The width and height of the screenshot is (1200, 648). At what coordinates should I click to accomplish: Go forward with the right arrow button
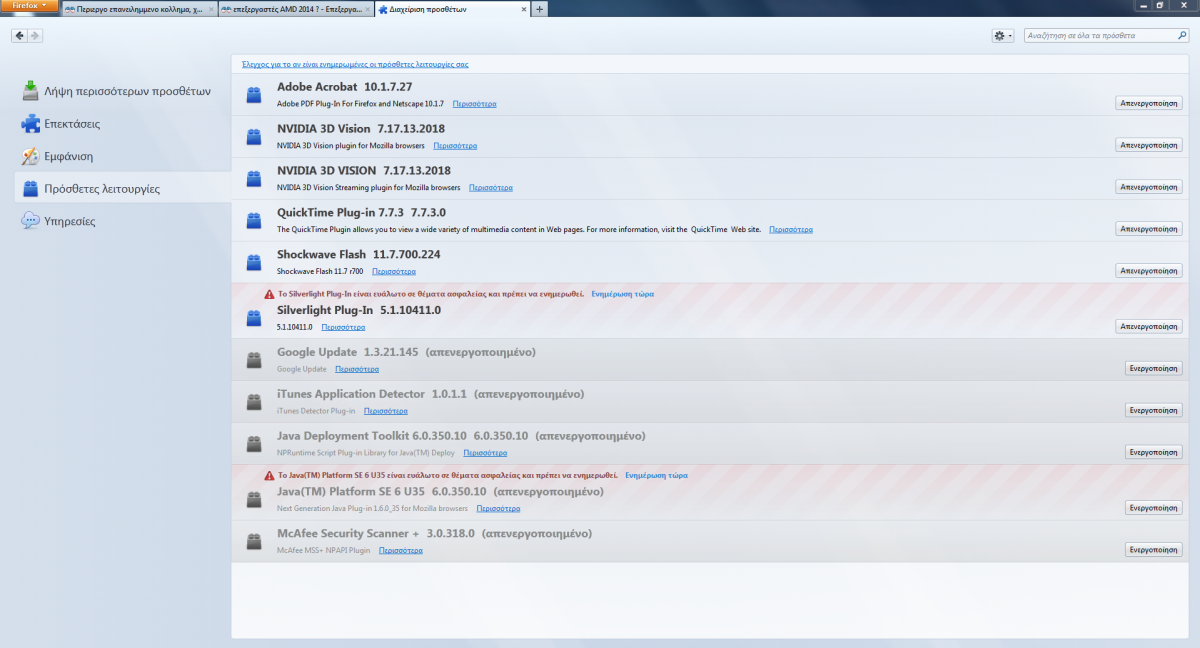35,35
